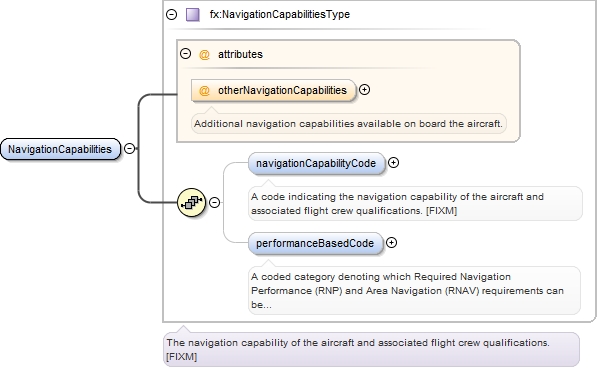Screen dimensions: 598x370
Task: Click bottom annotation 'The navigation capability of the aircraft'
Action: coord(371,349)
